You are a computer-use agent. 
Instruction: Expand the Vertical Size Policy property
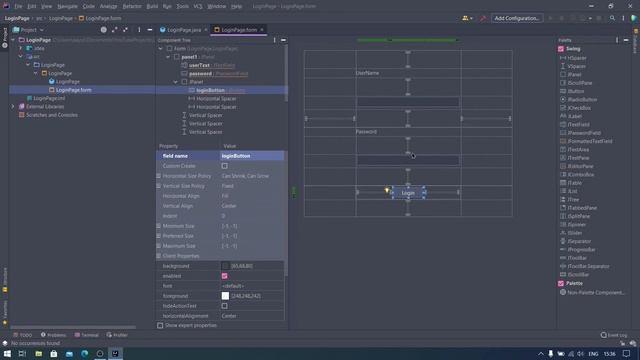[159, 186]
